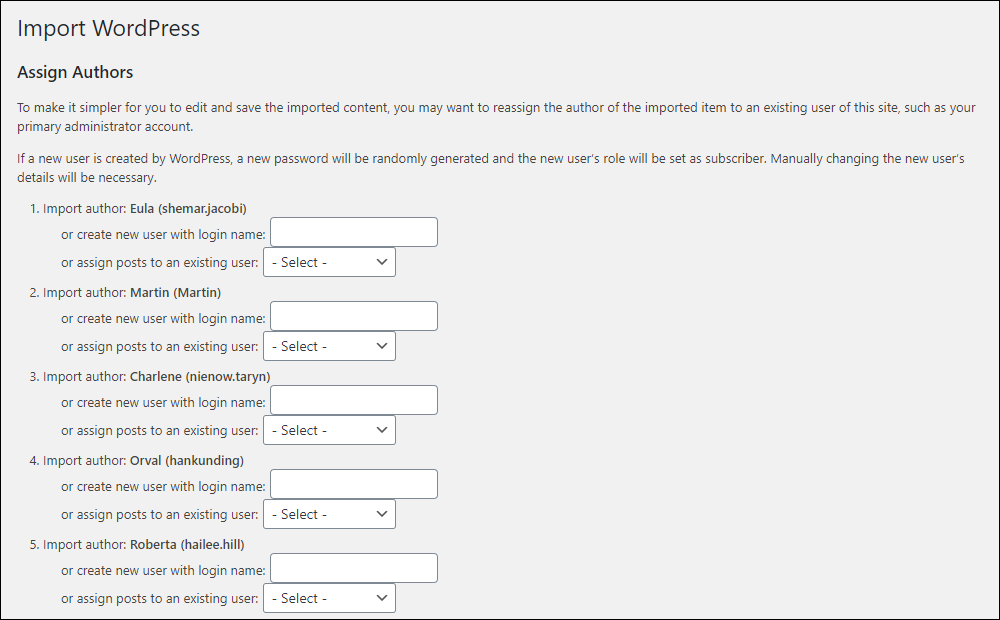Image resolution: width=1000 pixels, height=620 pixels.
Task: Open the existing user dropdown for Eula
Action: coord(329,262)
